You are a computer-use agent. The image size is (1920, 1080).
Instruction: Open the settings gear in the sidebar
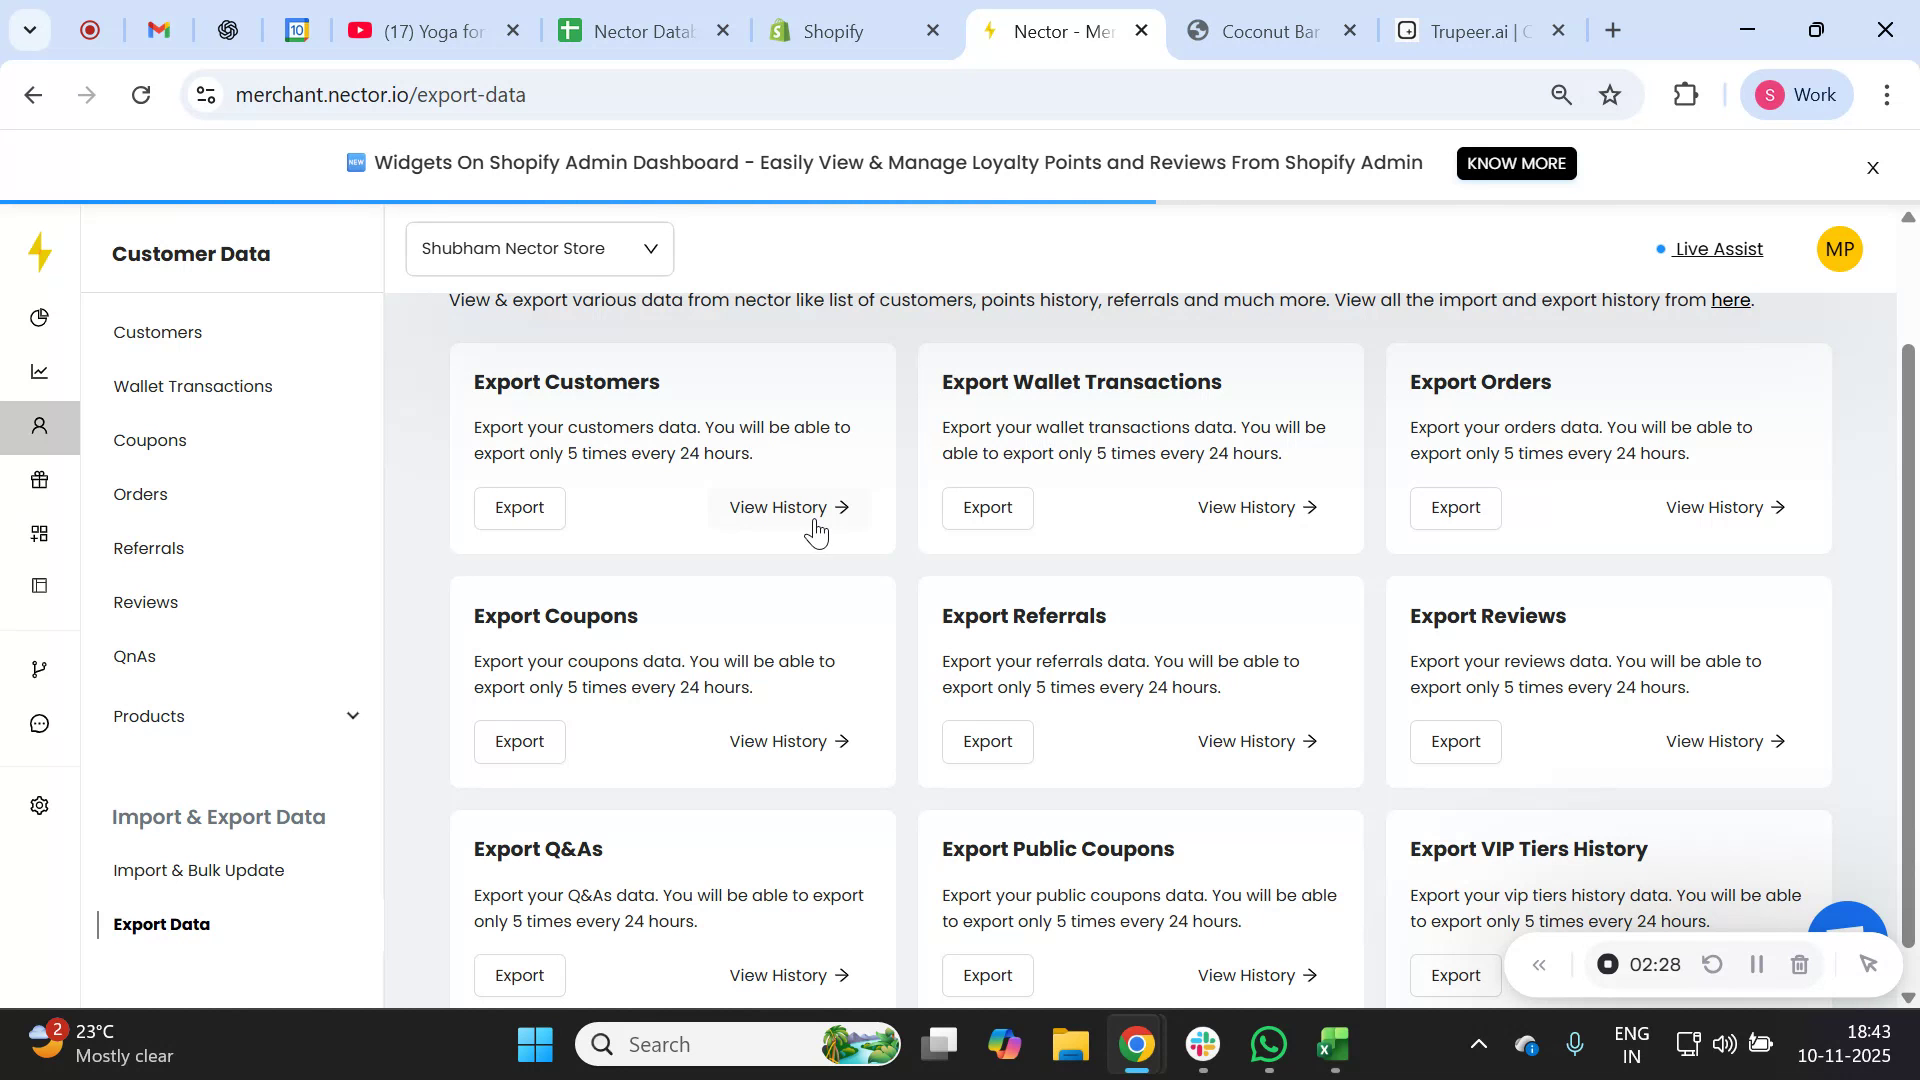click(40, 805)
